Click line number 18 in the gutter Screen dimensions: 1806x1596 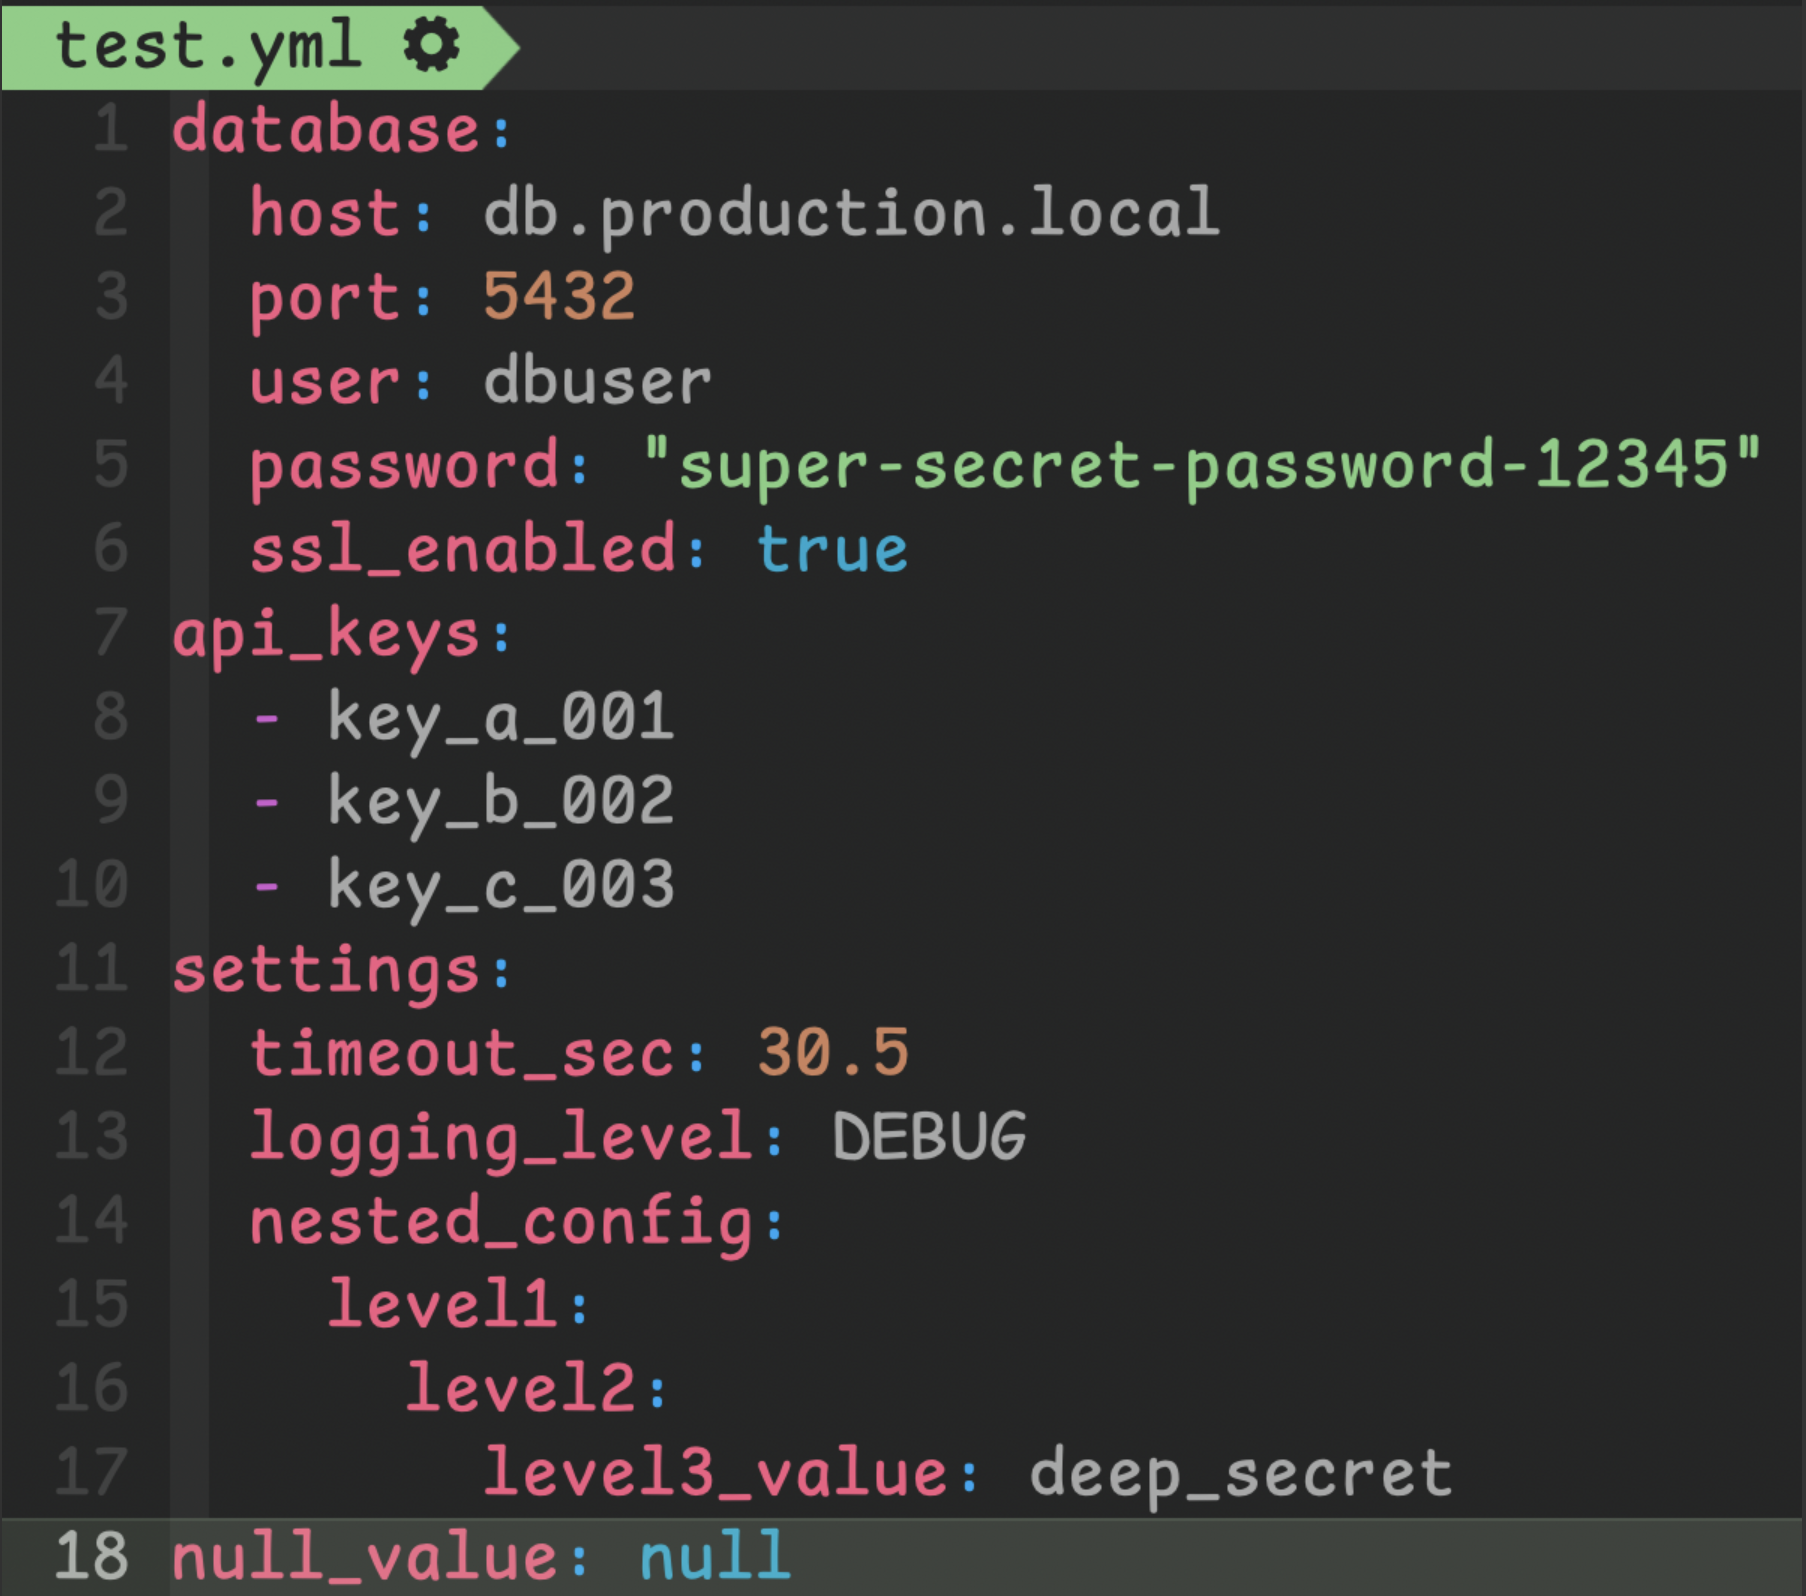point(95,1553)
